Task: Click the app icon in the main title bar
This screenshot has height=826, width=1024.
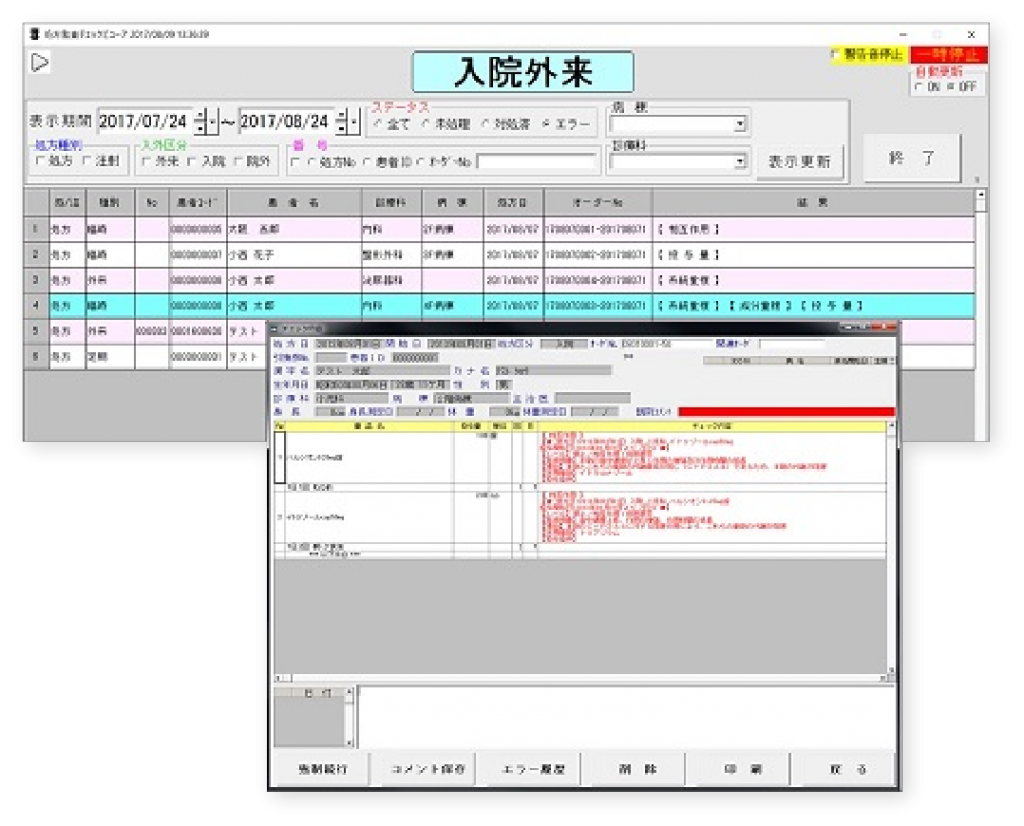Action: point(35,34)
